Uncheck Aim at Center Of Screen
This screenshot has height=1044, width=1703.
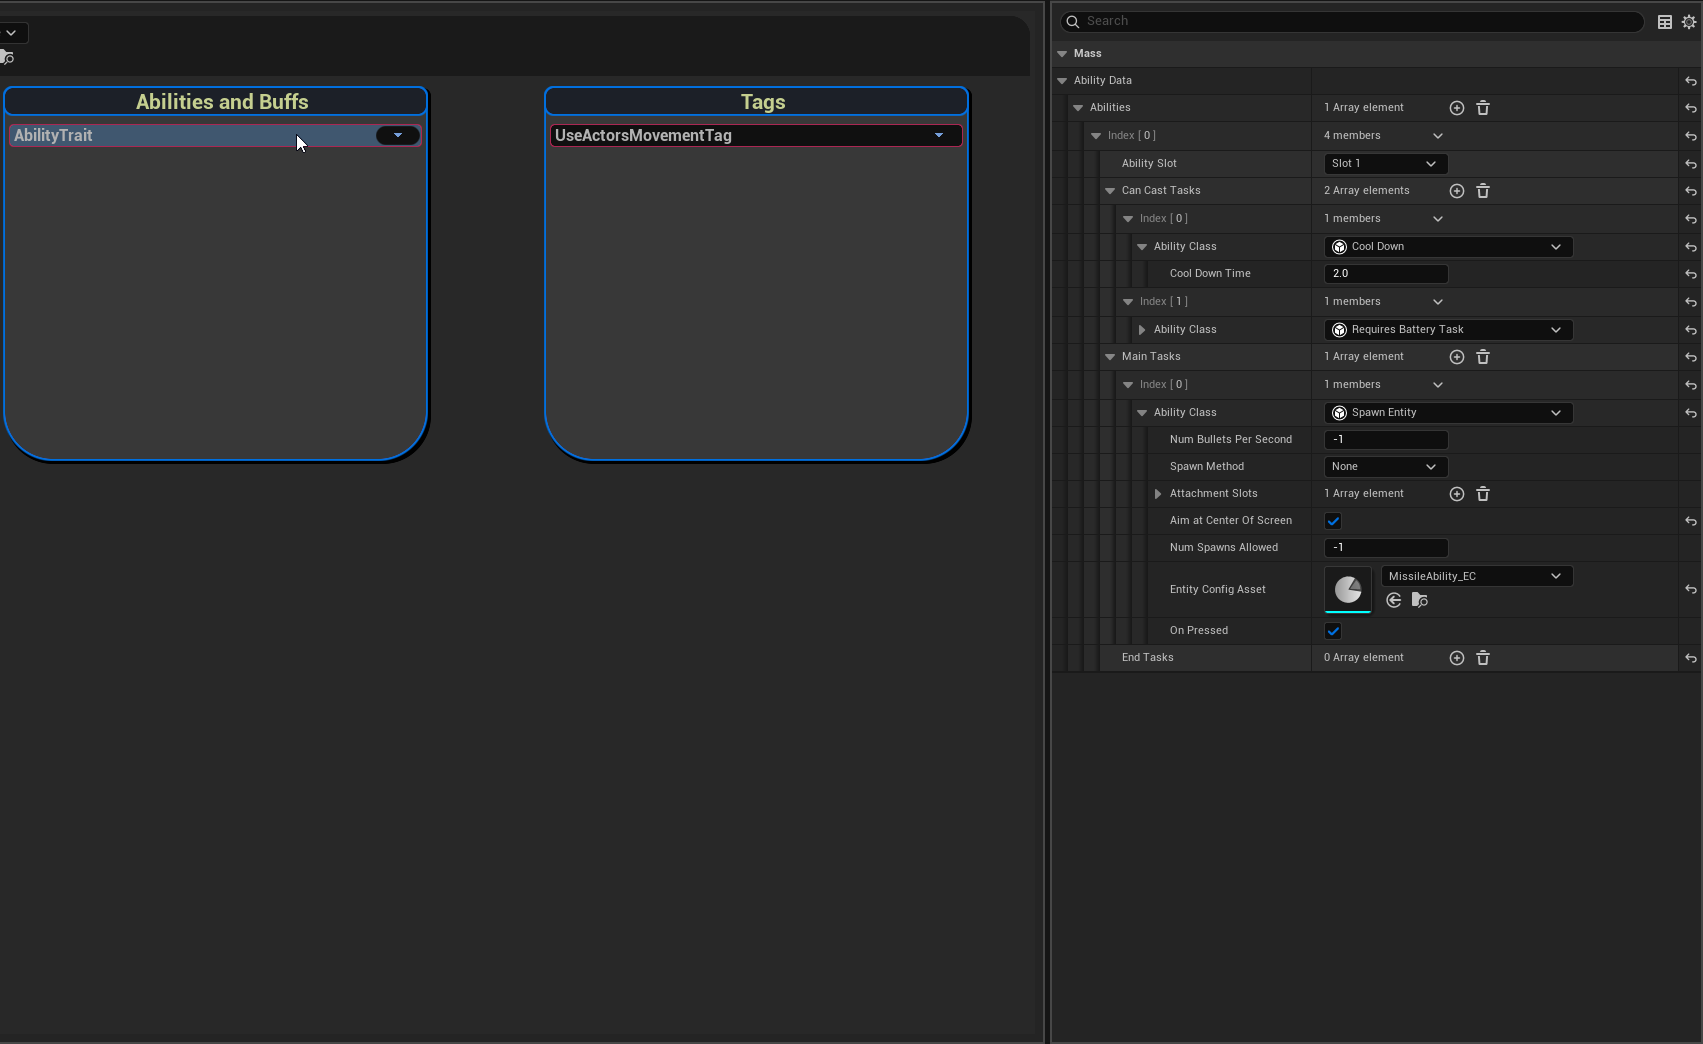click(x=1333, y=521)
